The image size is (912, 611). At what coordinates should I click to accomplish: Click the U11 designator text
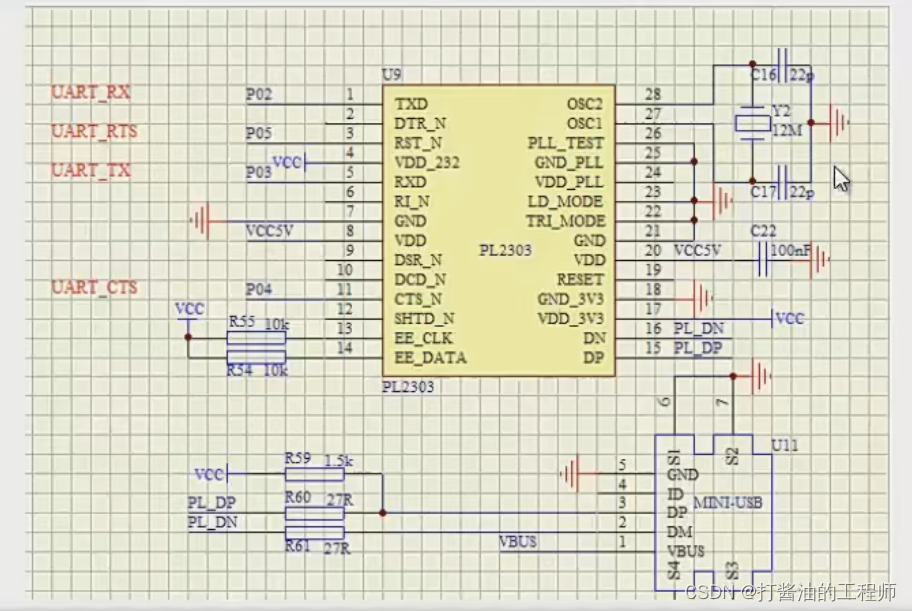785,446
